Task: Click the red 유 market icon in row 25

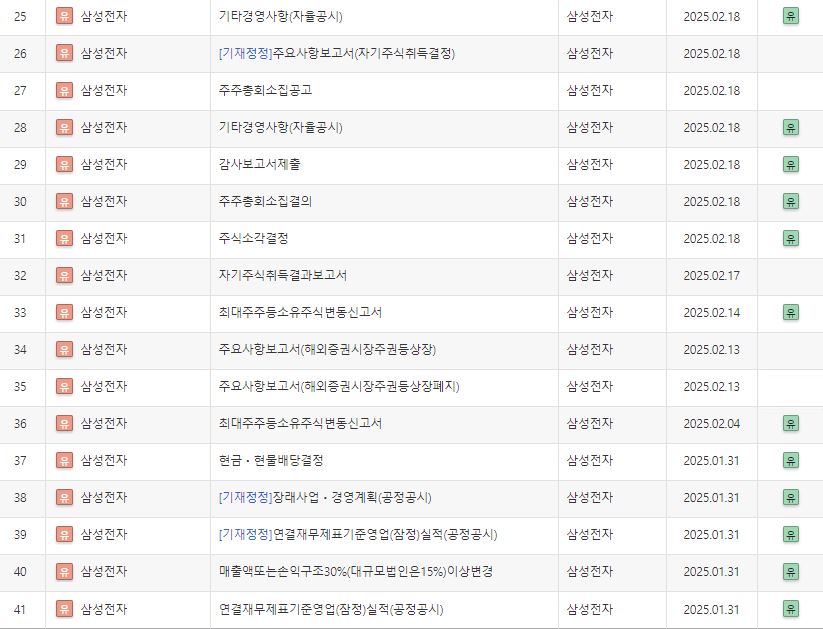Action: click(x=64, y=16)
